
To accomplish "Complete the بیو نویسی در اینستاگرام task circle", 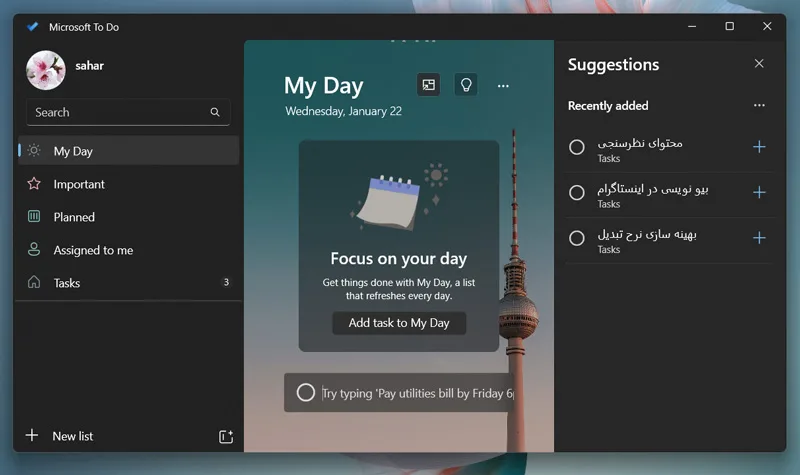I will click(577, 192).
